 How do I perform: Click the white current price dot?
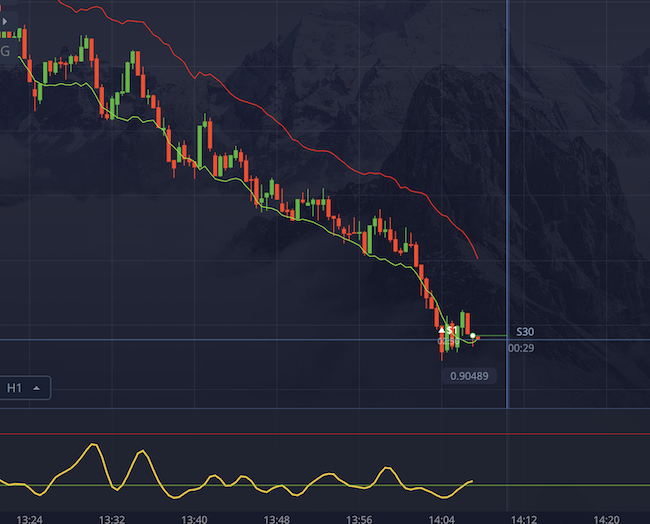pyautogui.click(x=472, y=336)
